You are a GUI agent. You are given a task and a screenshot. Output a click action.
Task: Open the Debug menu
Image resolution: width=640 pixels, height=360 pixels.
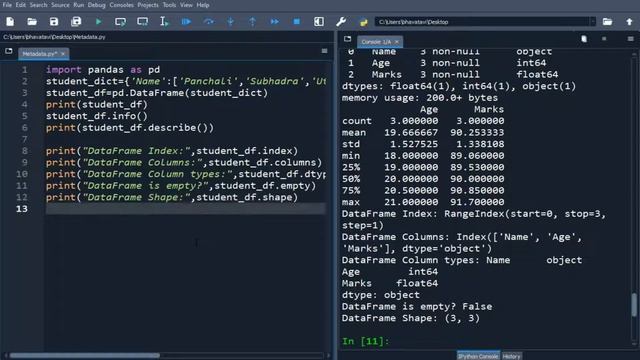(x=96, y=5)
